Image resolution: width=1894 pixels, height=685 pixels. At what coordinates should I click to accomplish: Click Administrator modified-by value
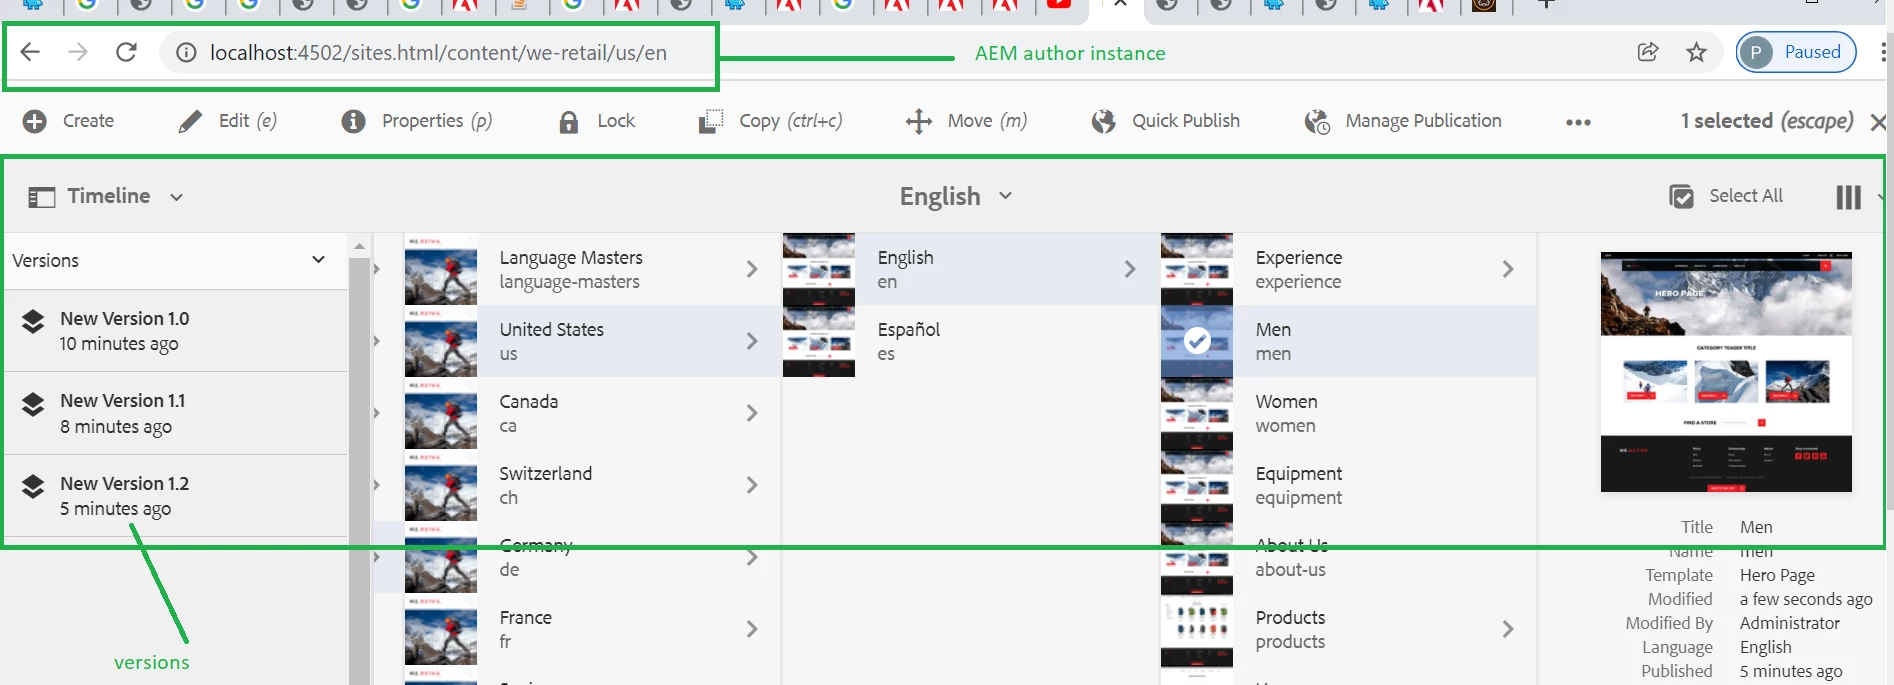1790,623
